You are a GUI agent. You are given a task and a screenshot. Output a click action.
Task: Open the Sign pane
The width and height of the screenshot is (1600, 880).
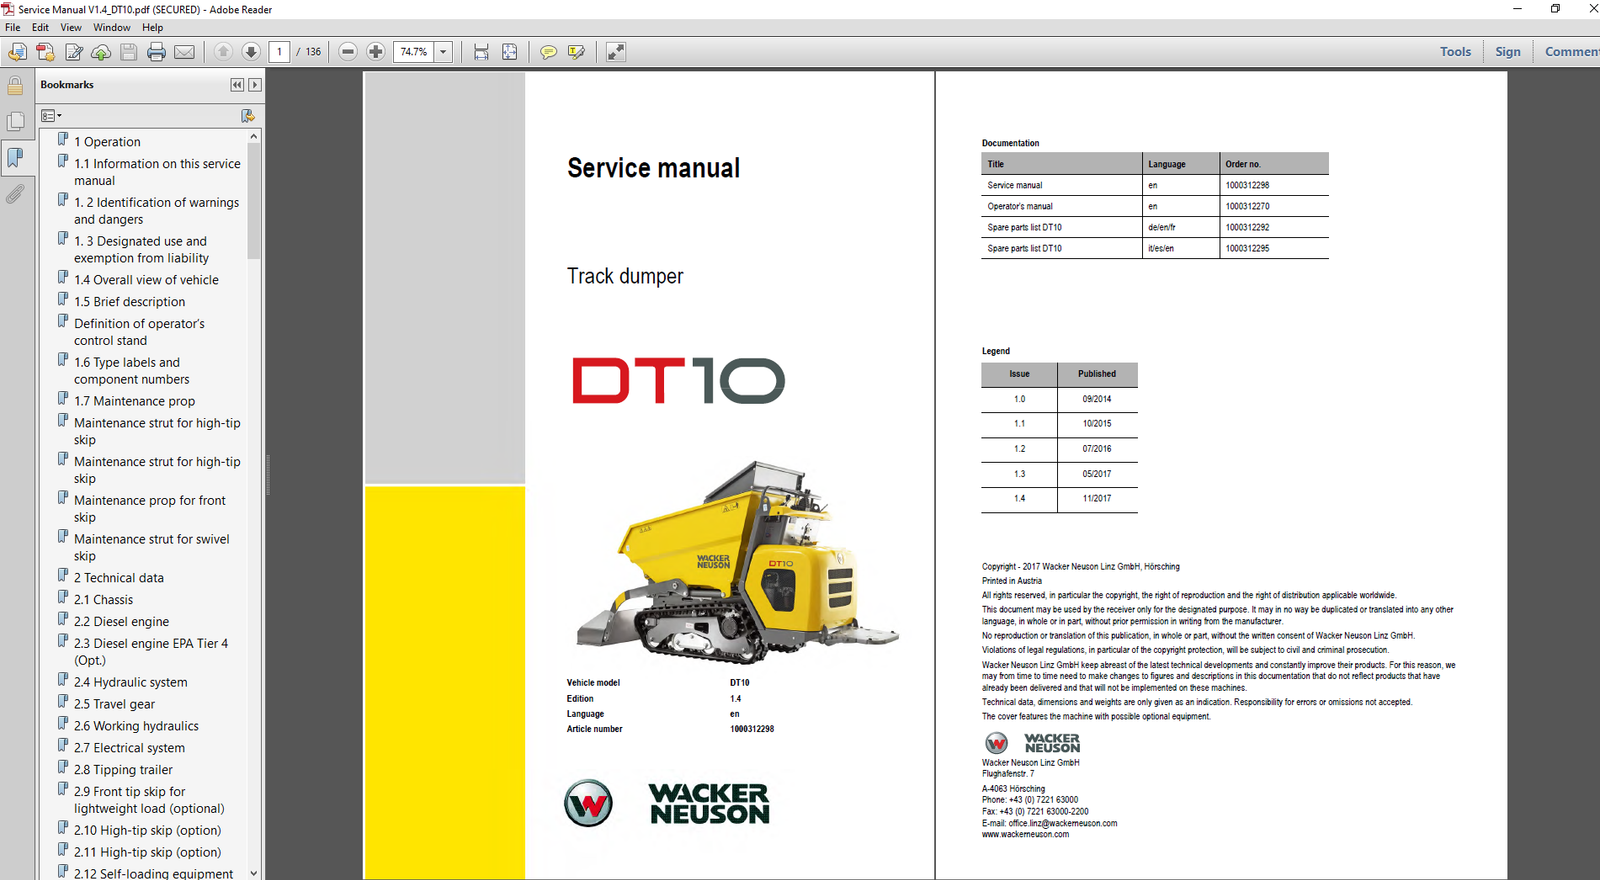point(1507,52)
